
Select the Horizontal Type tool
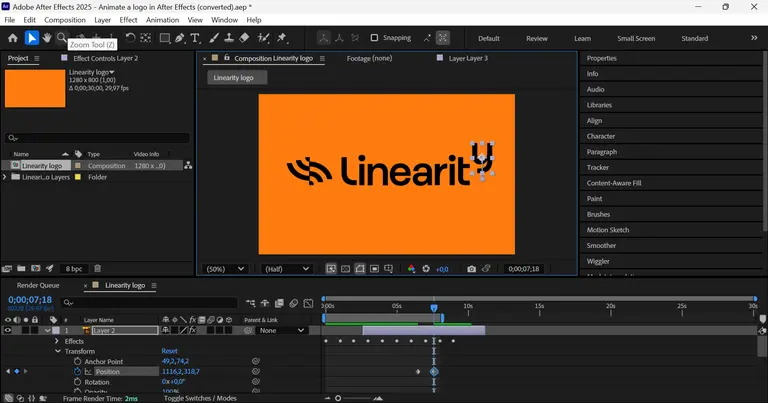[x=195, y=38]
